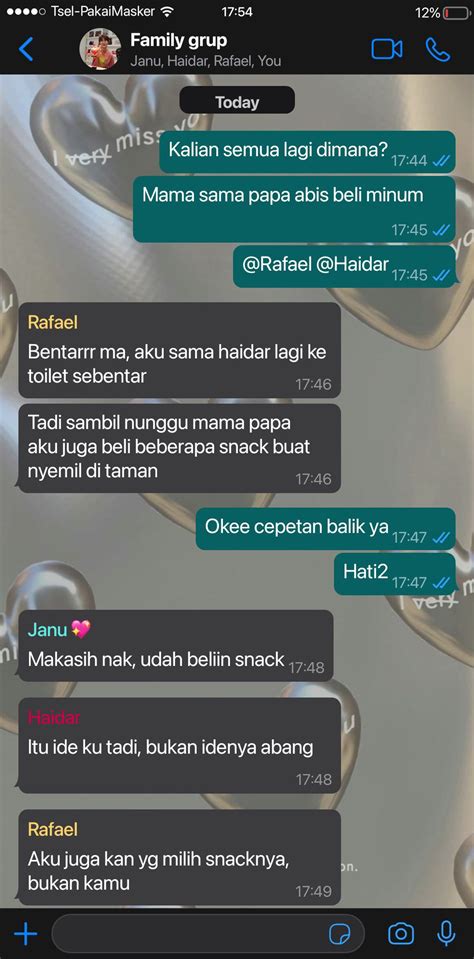
Task: Tap the red Haidar sender name
Action: [x=54, y=717]
